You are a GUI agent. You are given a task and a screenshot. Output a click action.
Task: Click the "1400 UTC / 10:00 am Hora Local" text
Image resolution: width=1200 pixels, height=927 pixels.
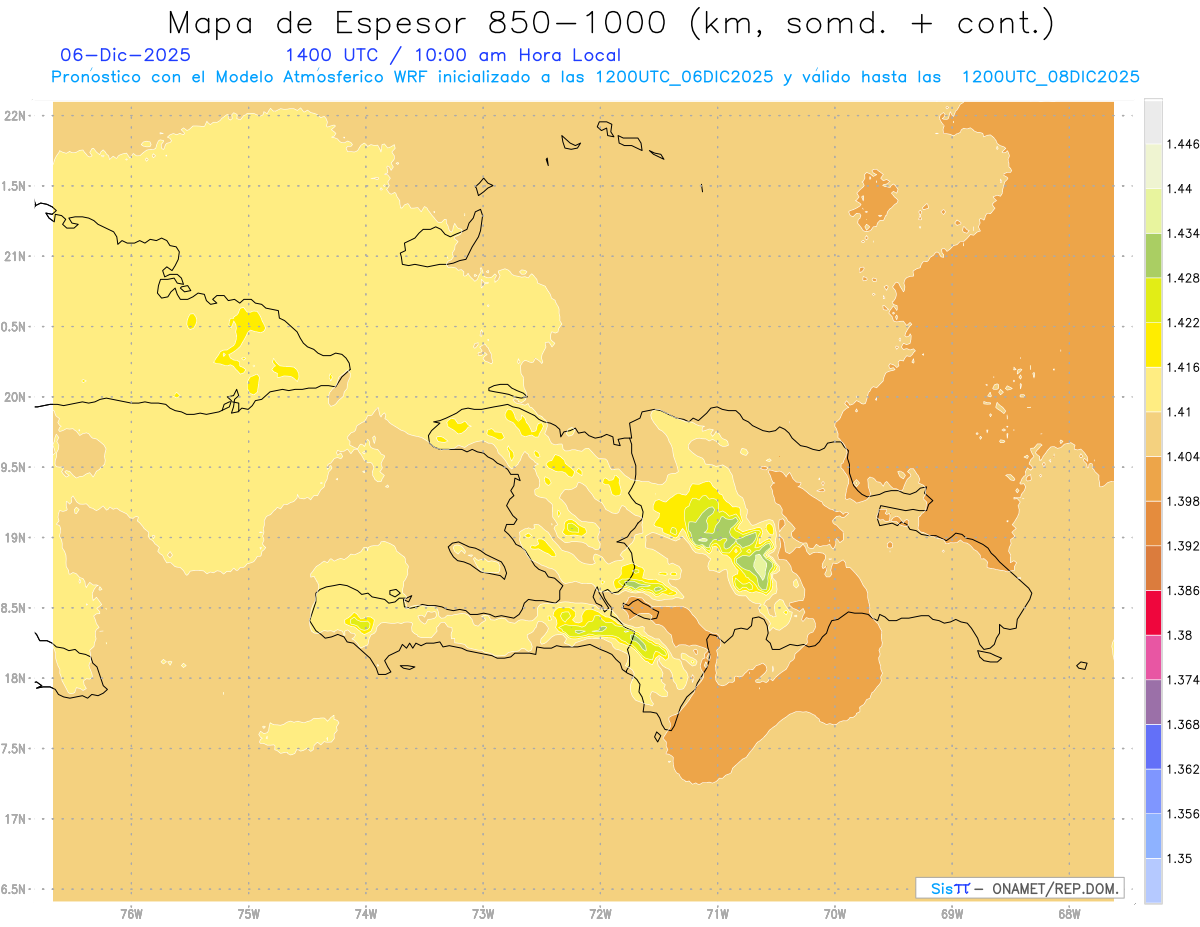point(453,55)
